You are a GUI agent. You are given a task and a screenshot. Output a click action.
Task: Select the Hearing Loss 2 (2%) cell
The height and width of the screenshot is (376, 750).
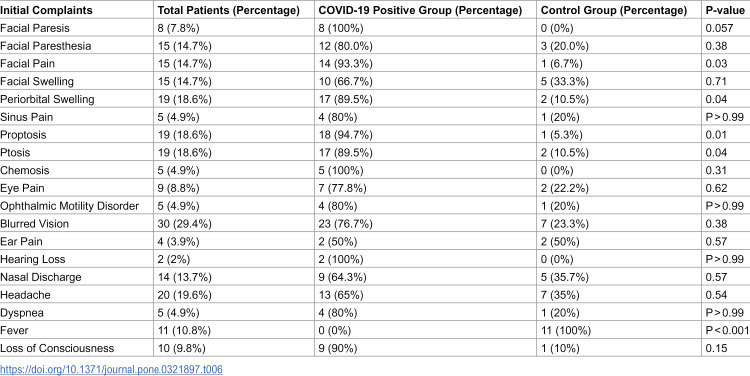pyautogui.click(x=174, y=259)
